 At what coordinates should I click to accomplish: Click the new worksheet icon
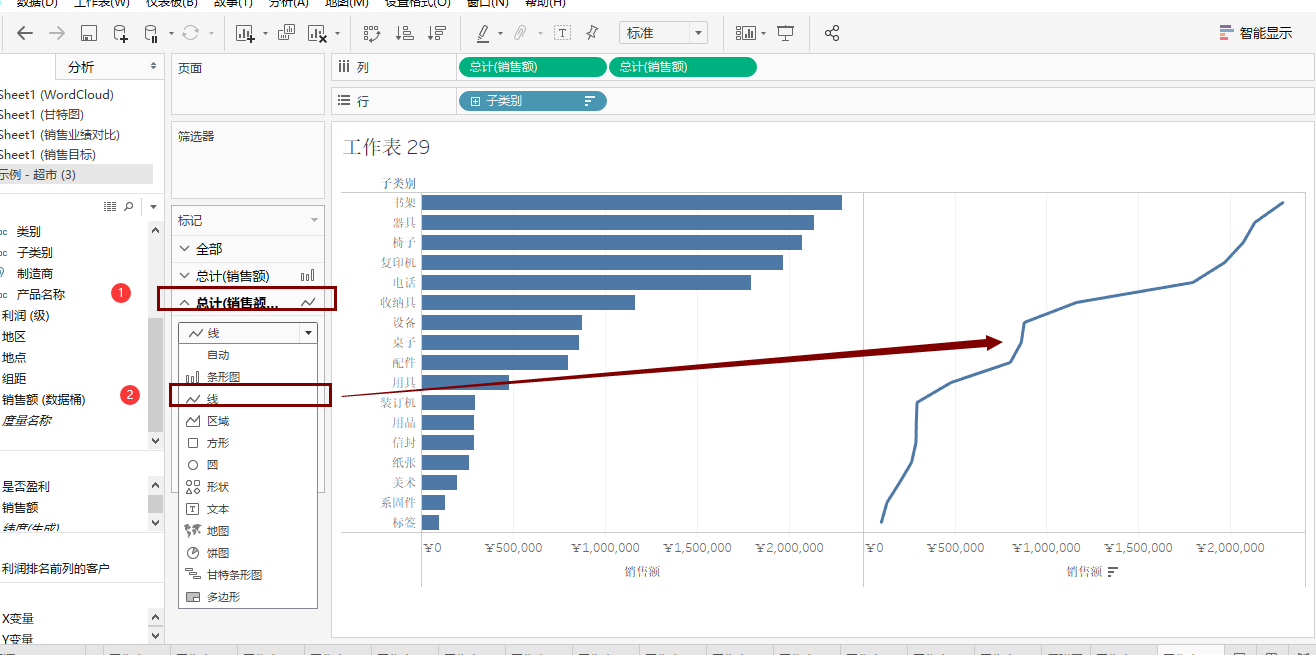246,34
